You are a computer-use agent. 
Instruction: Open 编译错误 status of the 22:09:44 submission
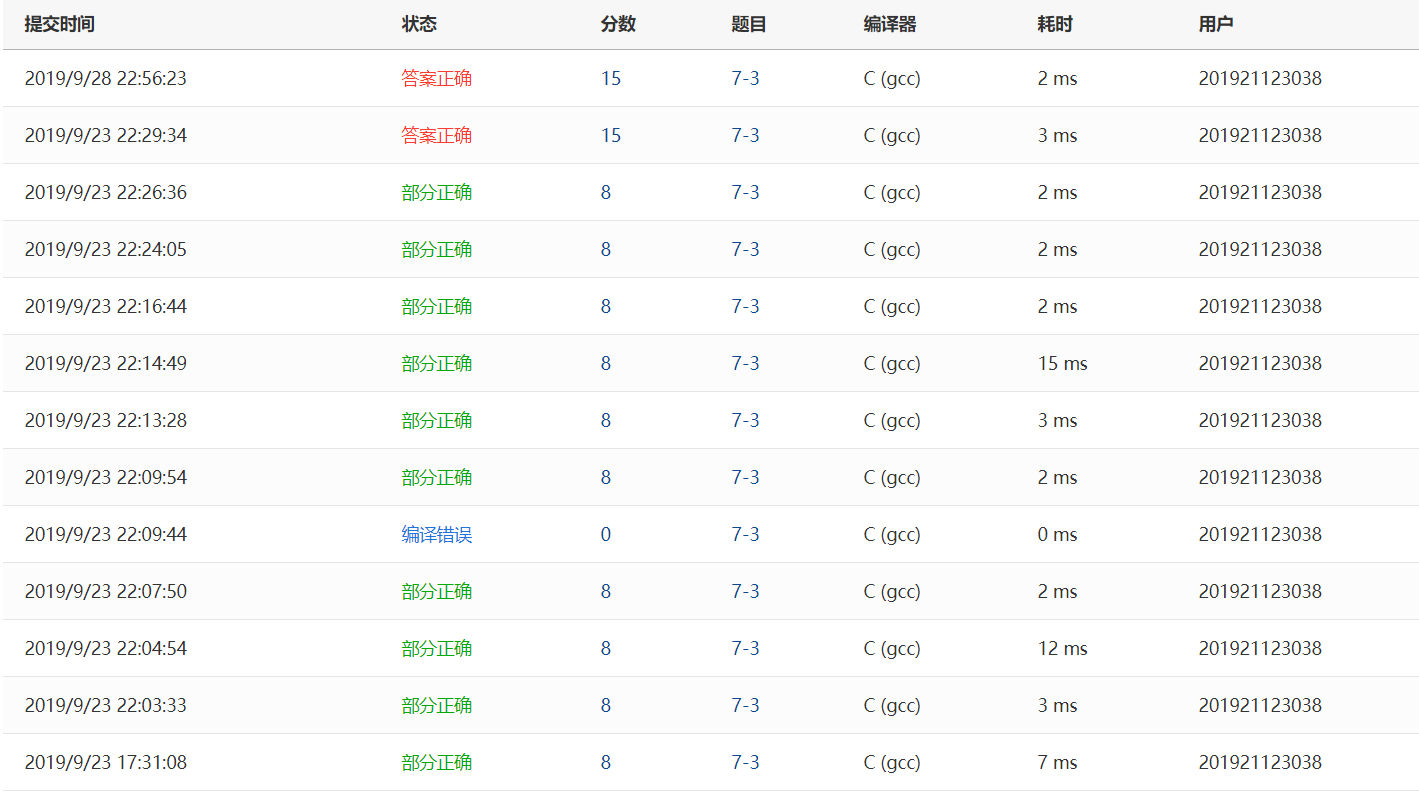[437, 534]
